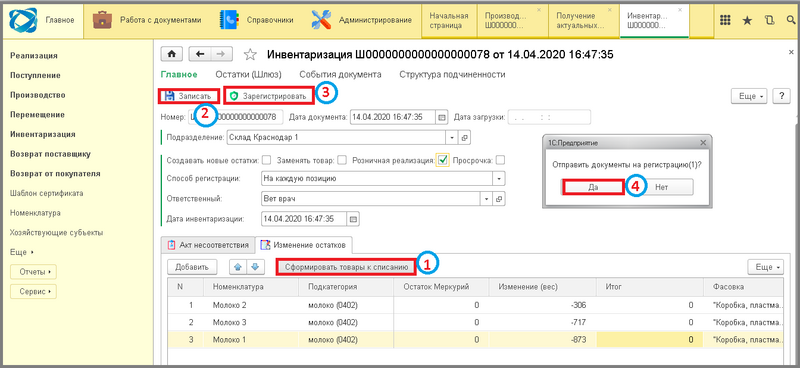
Task: Switch to Акт несоответствия tab
Action: 208,245
